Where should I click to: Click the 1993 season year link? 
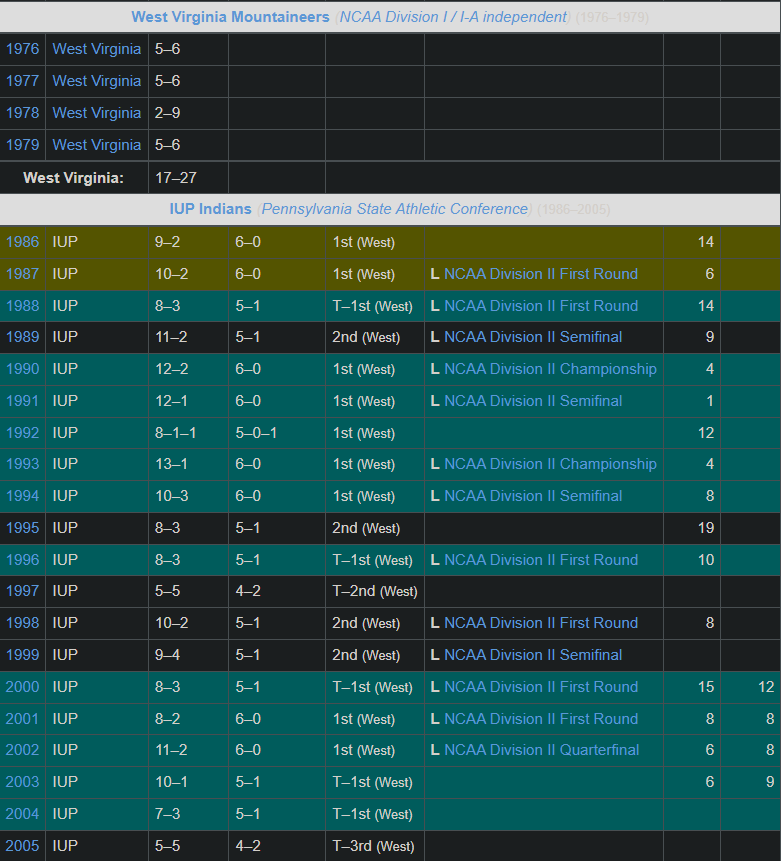coord(23,464)
